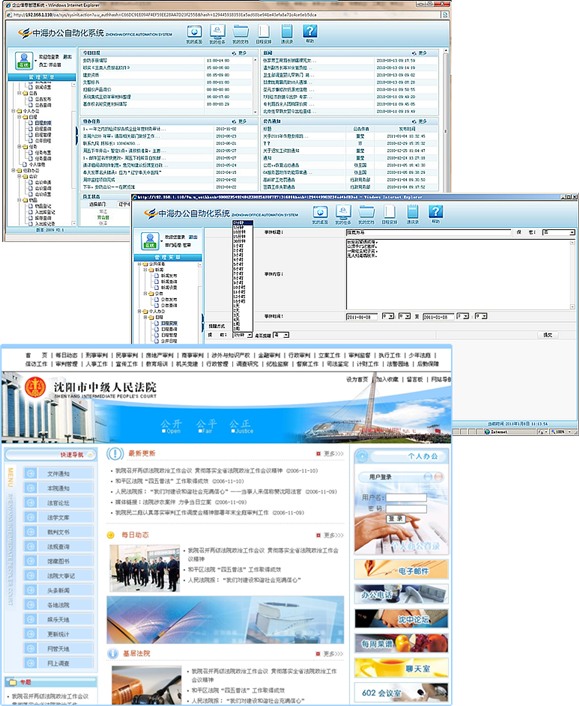Open the 聊天室 chat room banner
This screenshot has width=579, height=706.
401,668
